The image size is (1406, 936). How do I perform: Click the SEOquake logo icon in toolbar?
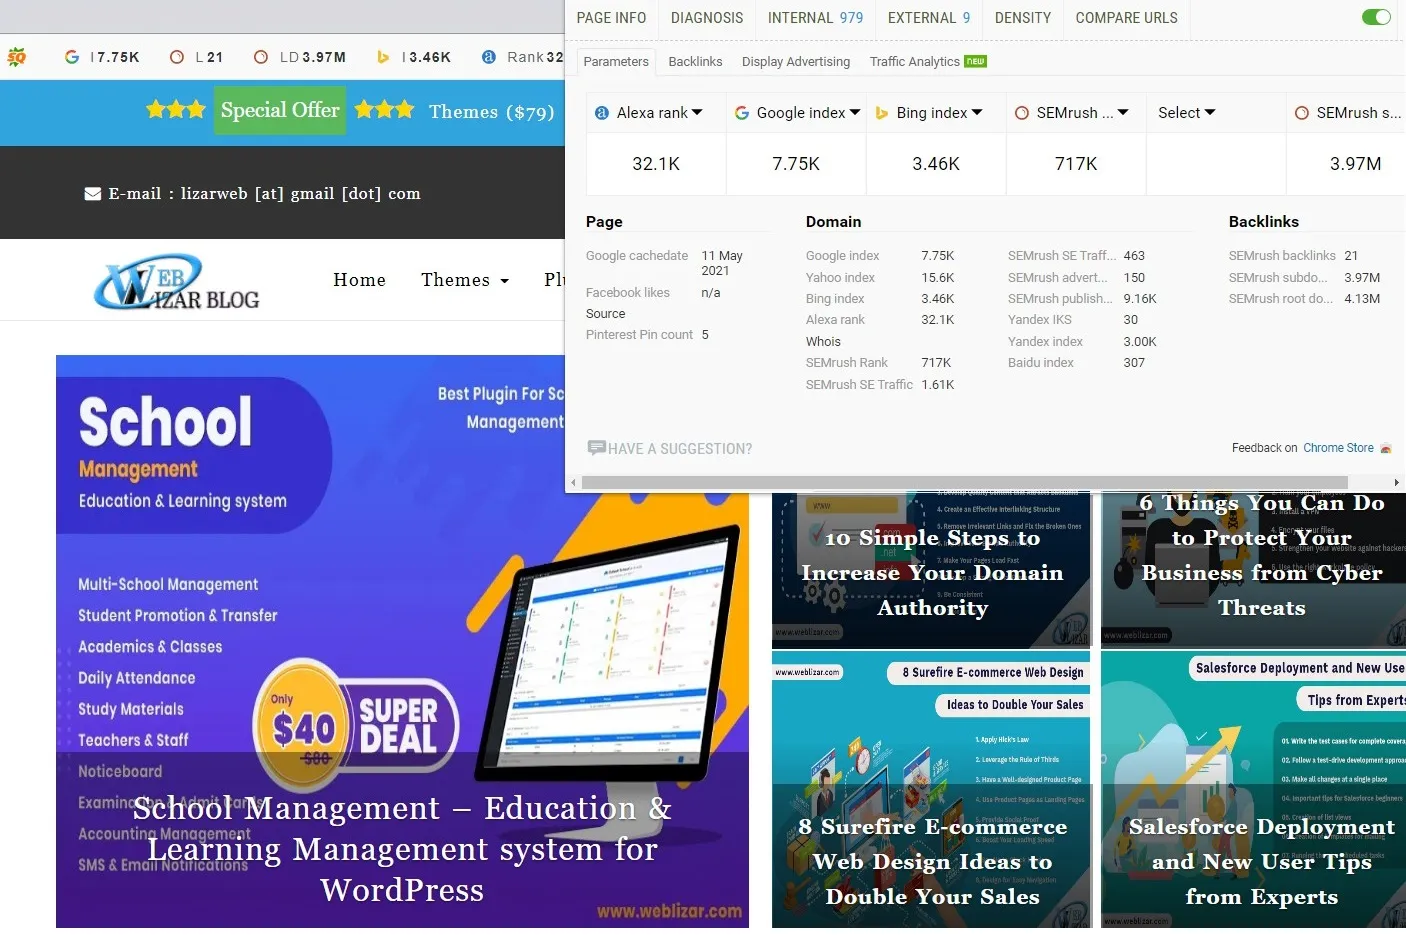[16, 57]
